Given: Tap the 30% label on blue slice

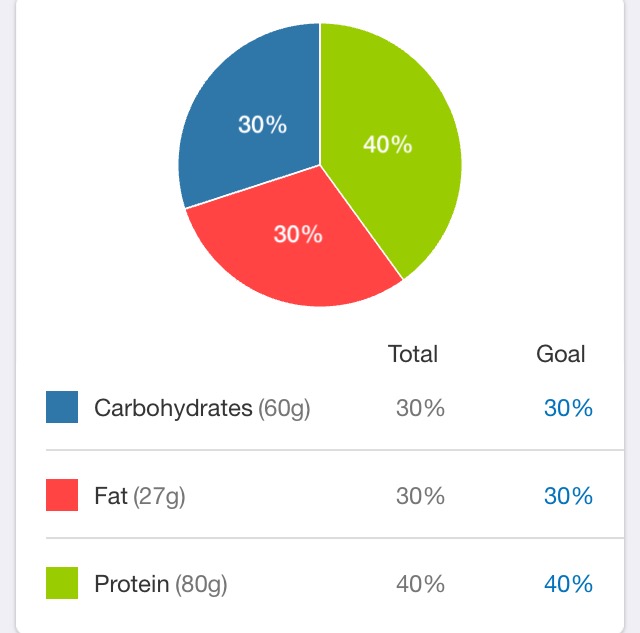Looking at the screenshot, I should 262,124.
